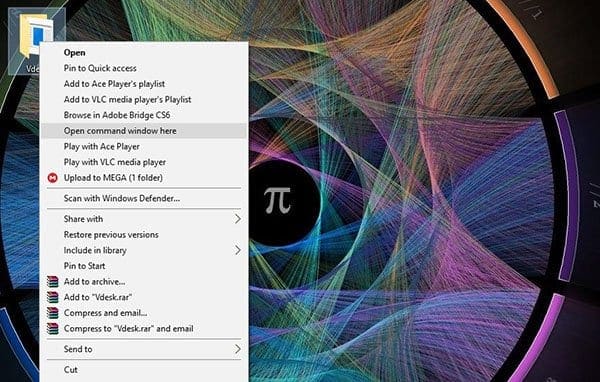600x382 pixels.
Task: Click the WinRAR icon beside Compress and email...
Action: click(x=52, y=313)
